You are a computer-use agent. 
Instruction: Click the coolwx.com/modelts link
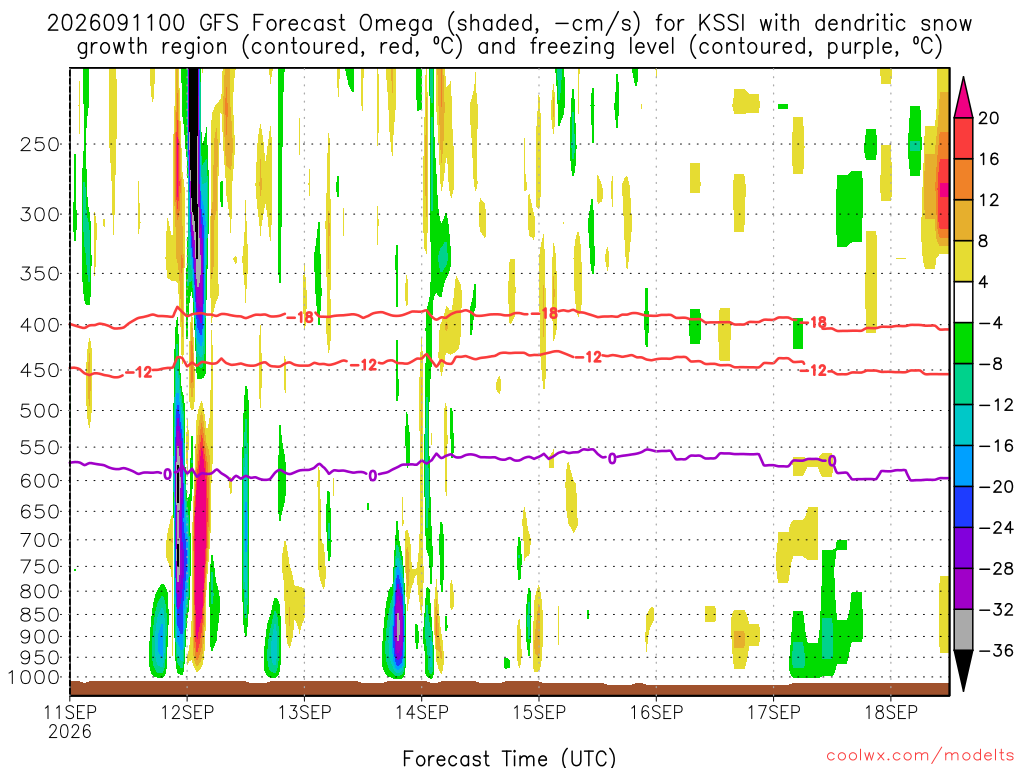click(920, 756)
